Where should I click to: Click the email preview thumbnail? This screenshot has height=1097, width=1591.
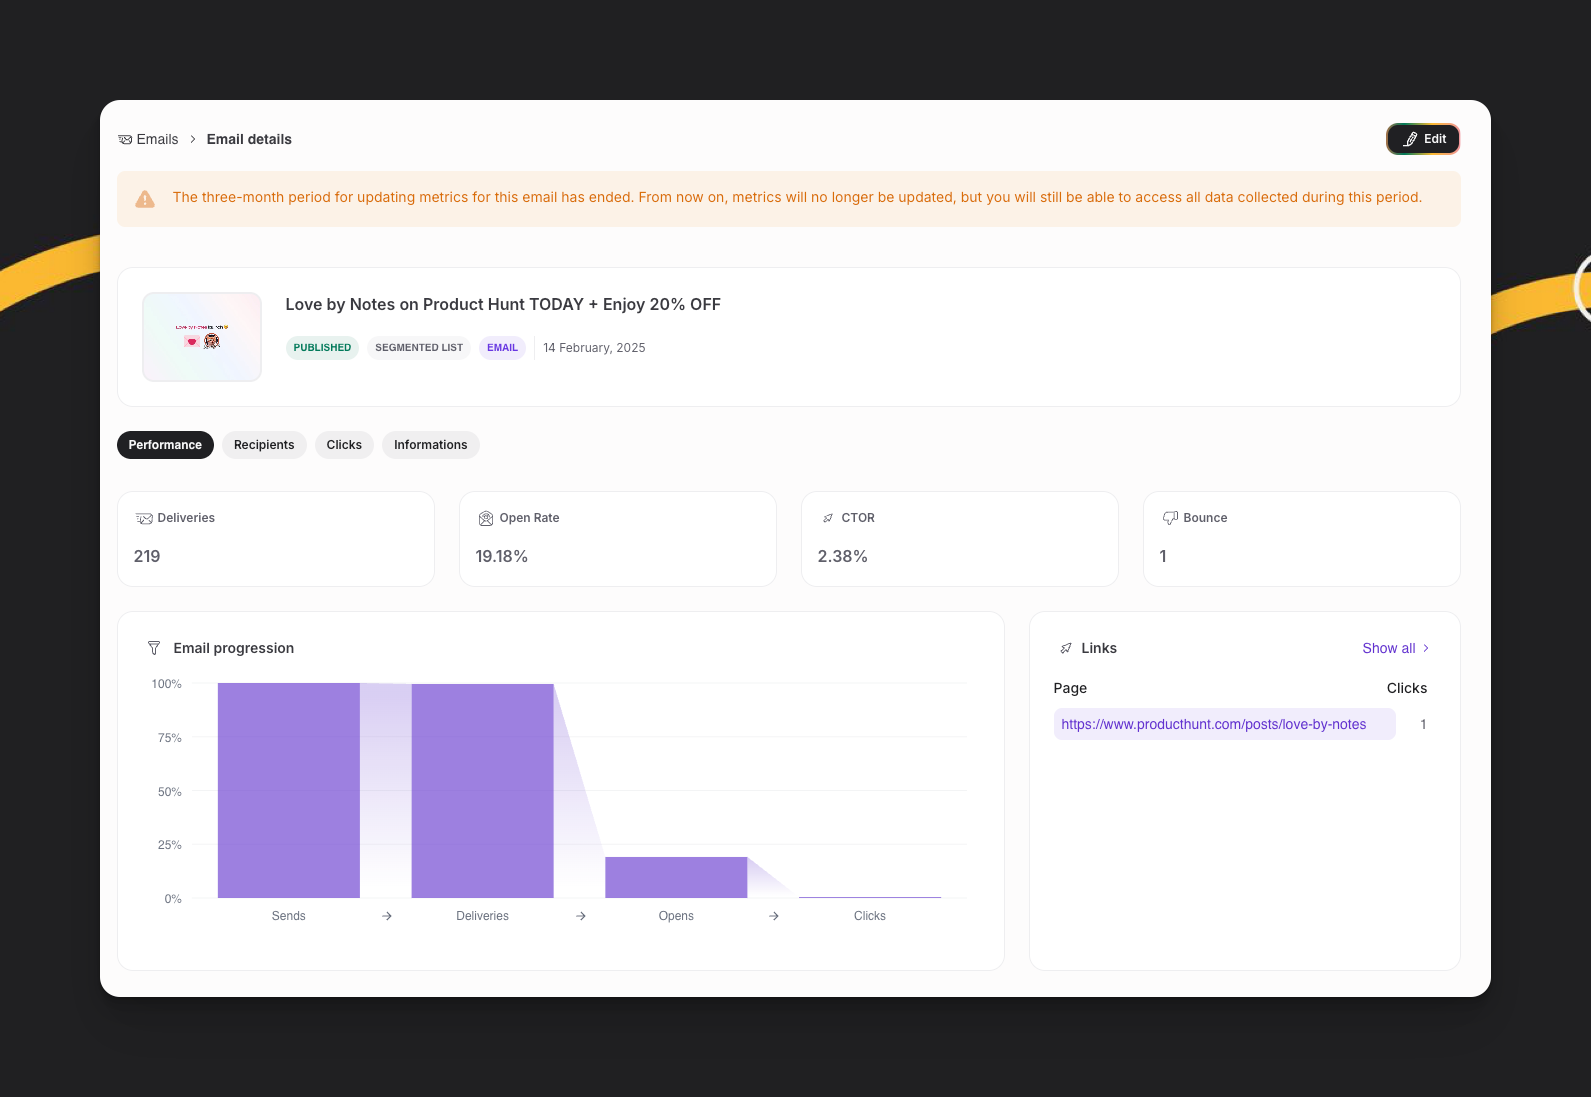point(202,337)
